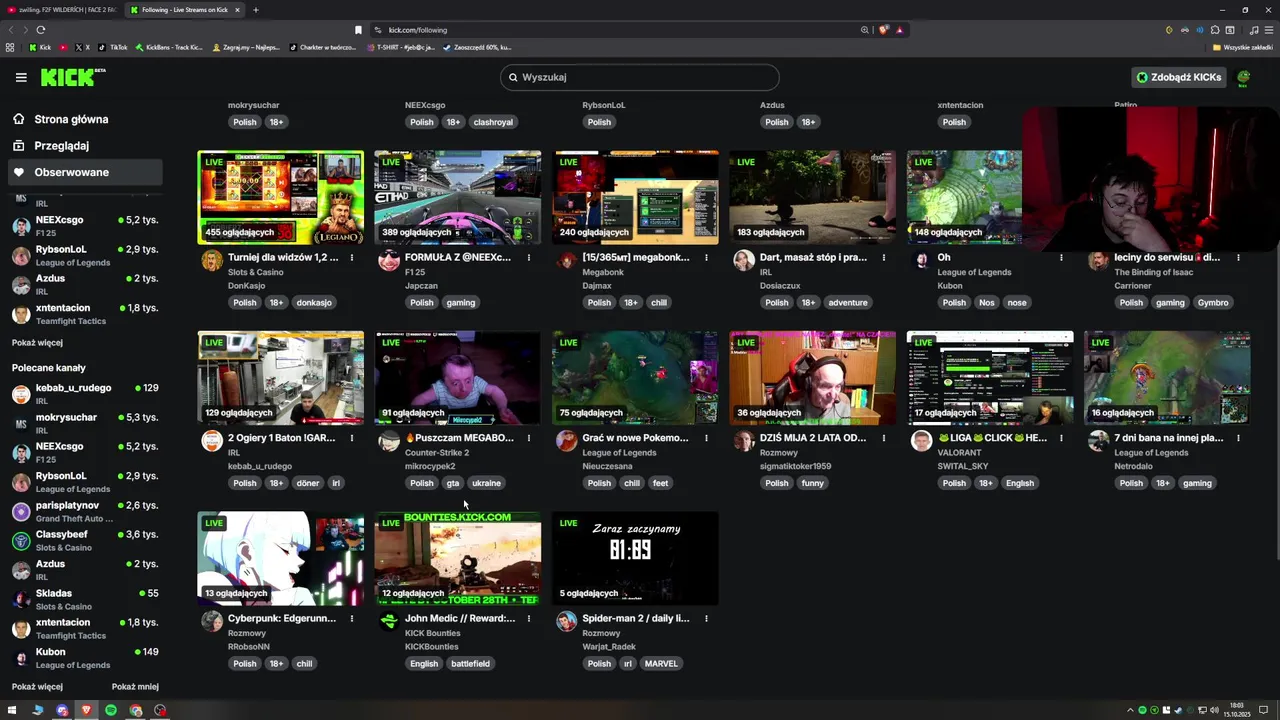Image resolution: width=1280 pixels, height=720 pixels.
Task: Click the Zdobądź KICKs button
Action: tap(1179, 77)
